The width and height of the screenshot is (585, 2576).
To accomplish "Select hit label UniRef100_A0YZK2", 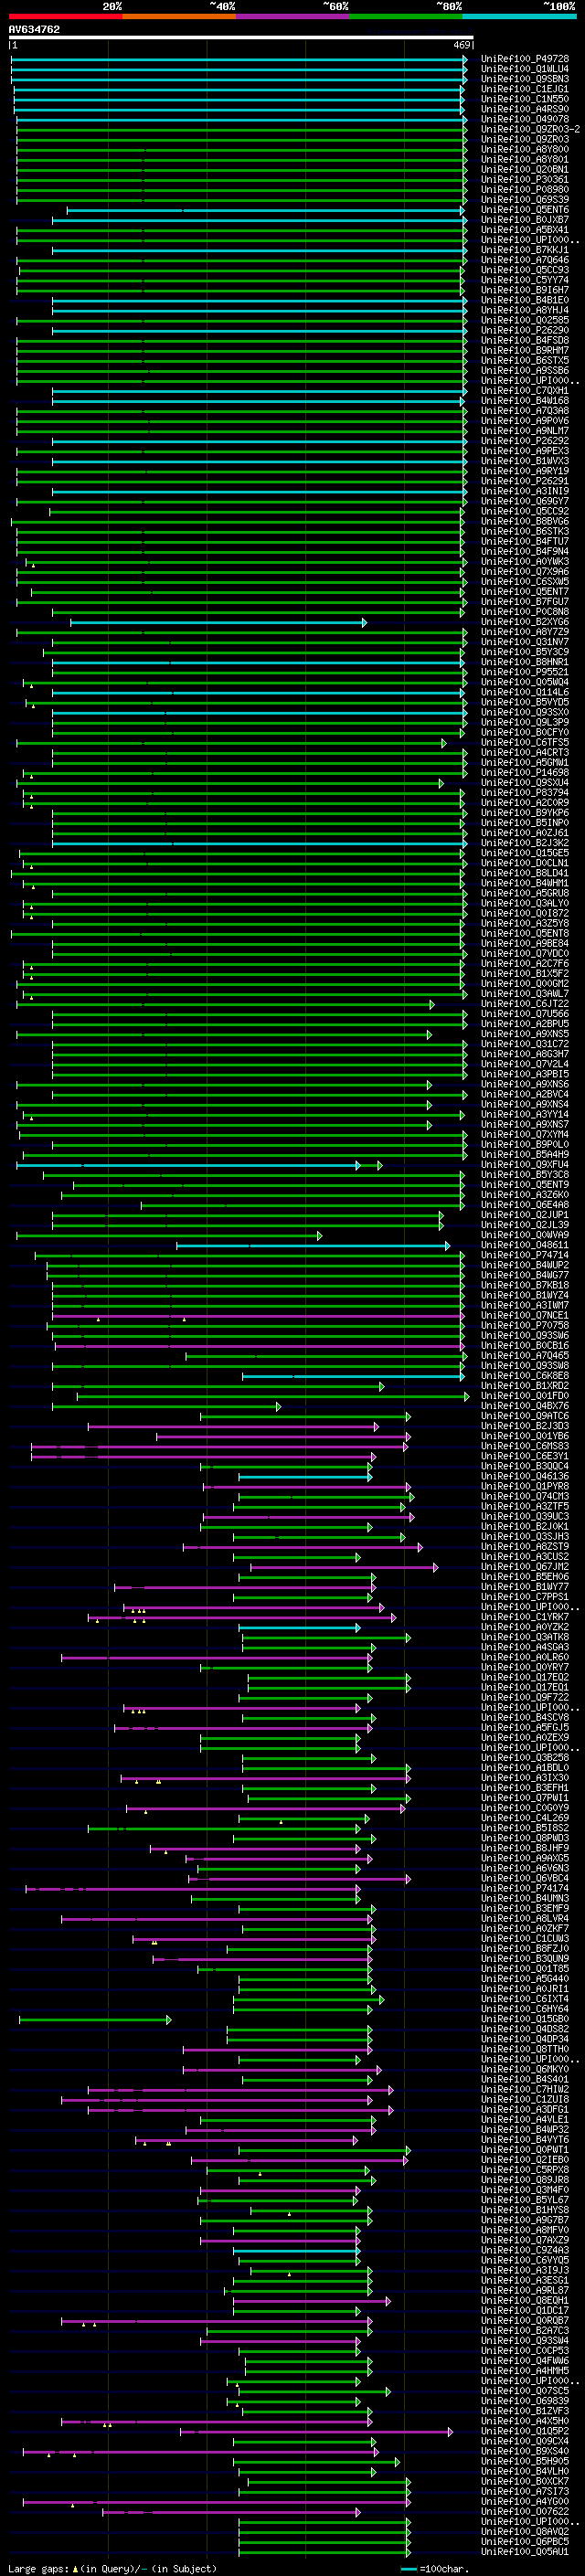I will [x=525, y=1627].
